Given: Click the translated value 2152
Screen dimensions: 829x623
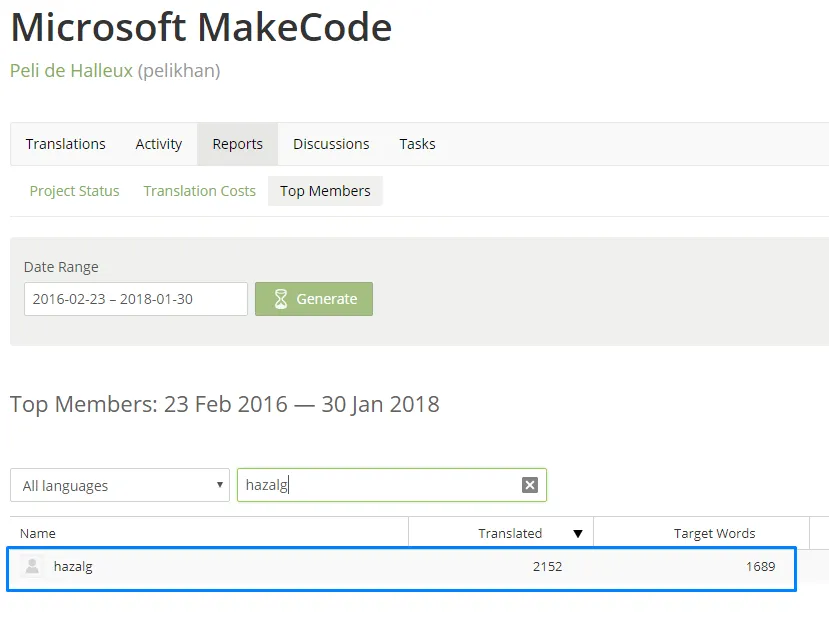Looking at the screenshot, I should point(547,566).
